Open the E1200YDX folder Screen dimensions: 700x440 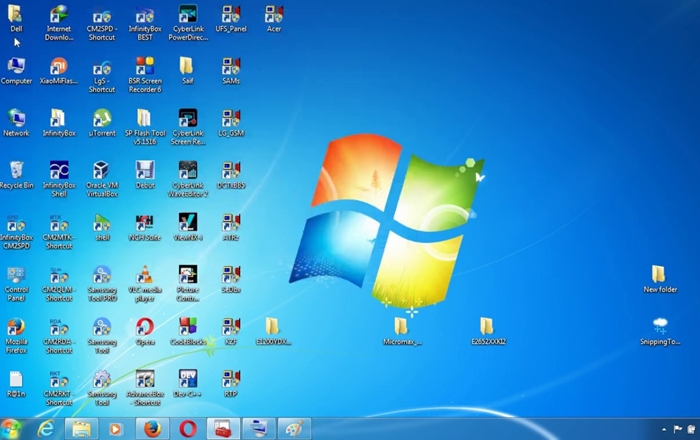click(273, 332)
